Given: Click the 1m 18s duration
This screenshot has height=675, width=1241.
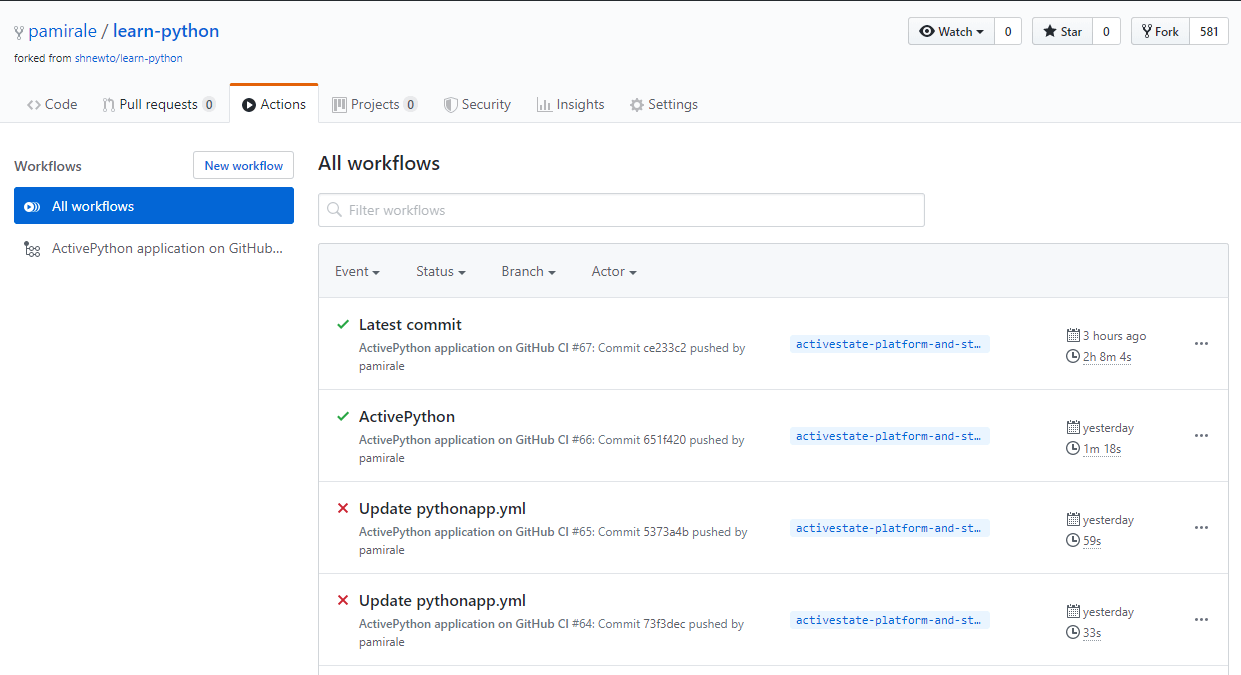Looking at the screenshot, I should click(x=1102, y=449).
